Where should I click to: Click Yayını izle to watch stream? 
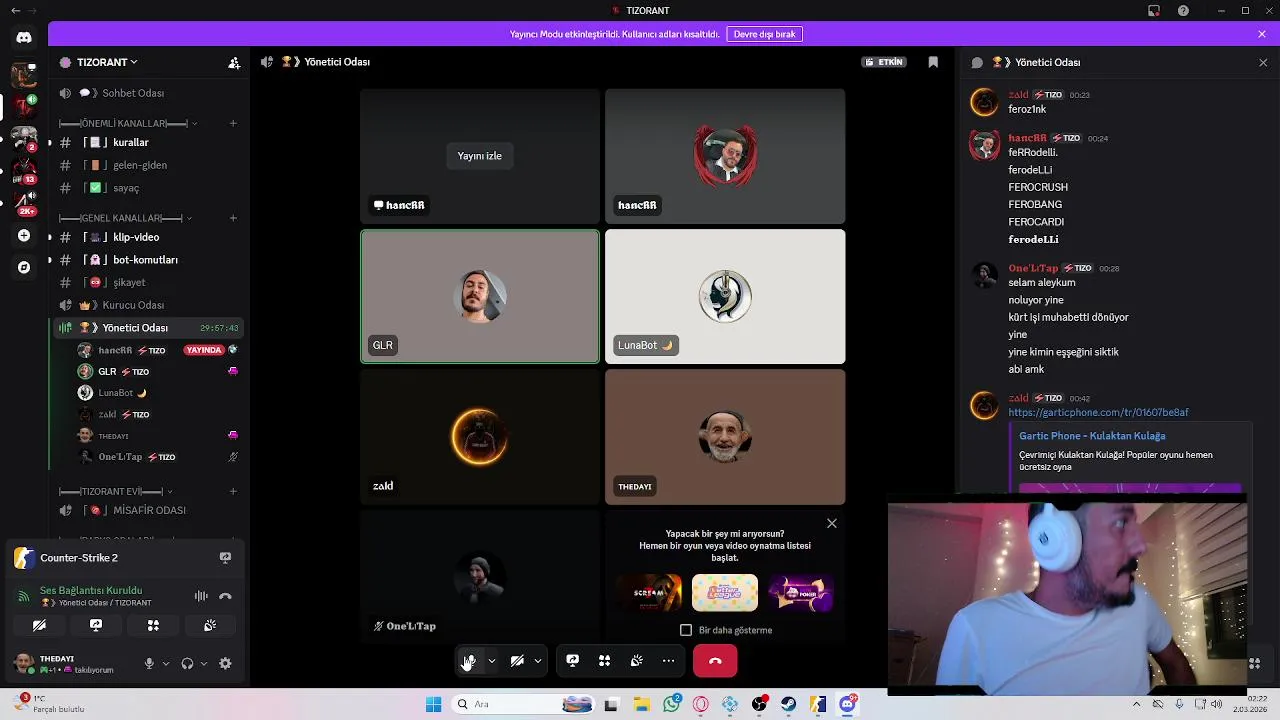(480, 156)
